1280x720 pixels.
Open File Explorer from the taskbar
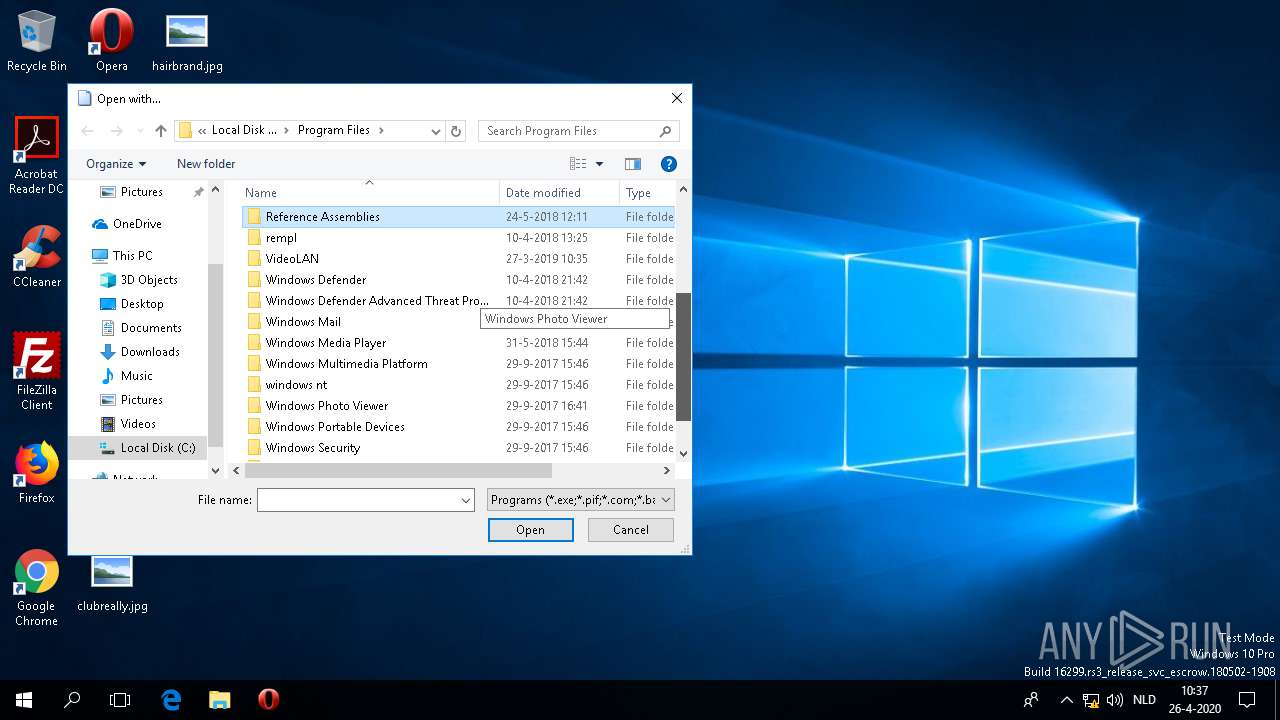(219, 700)
